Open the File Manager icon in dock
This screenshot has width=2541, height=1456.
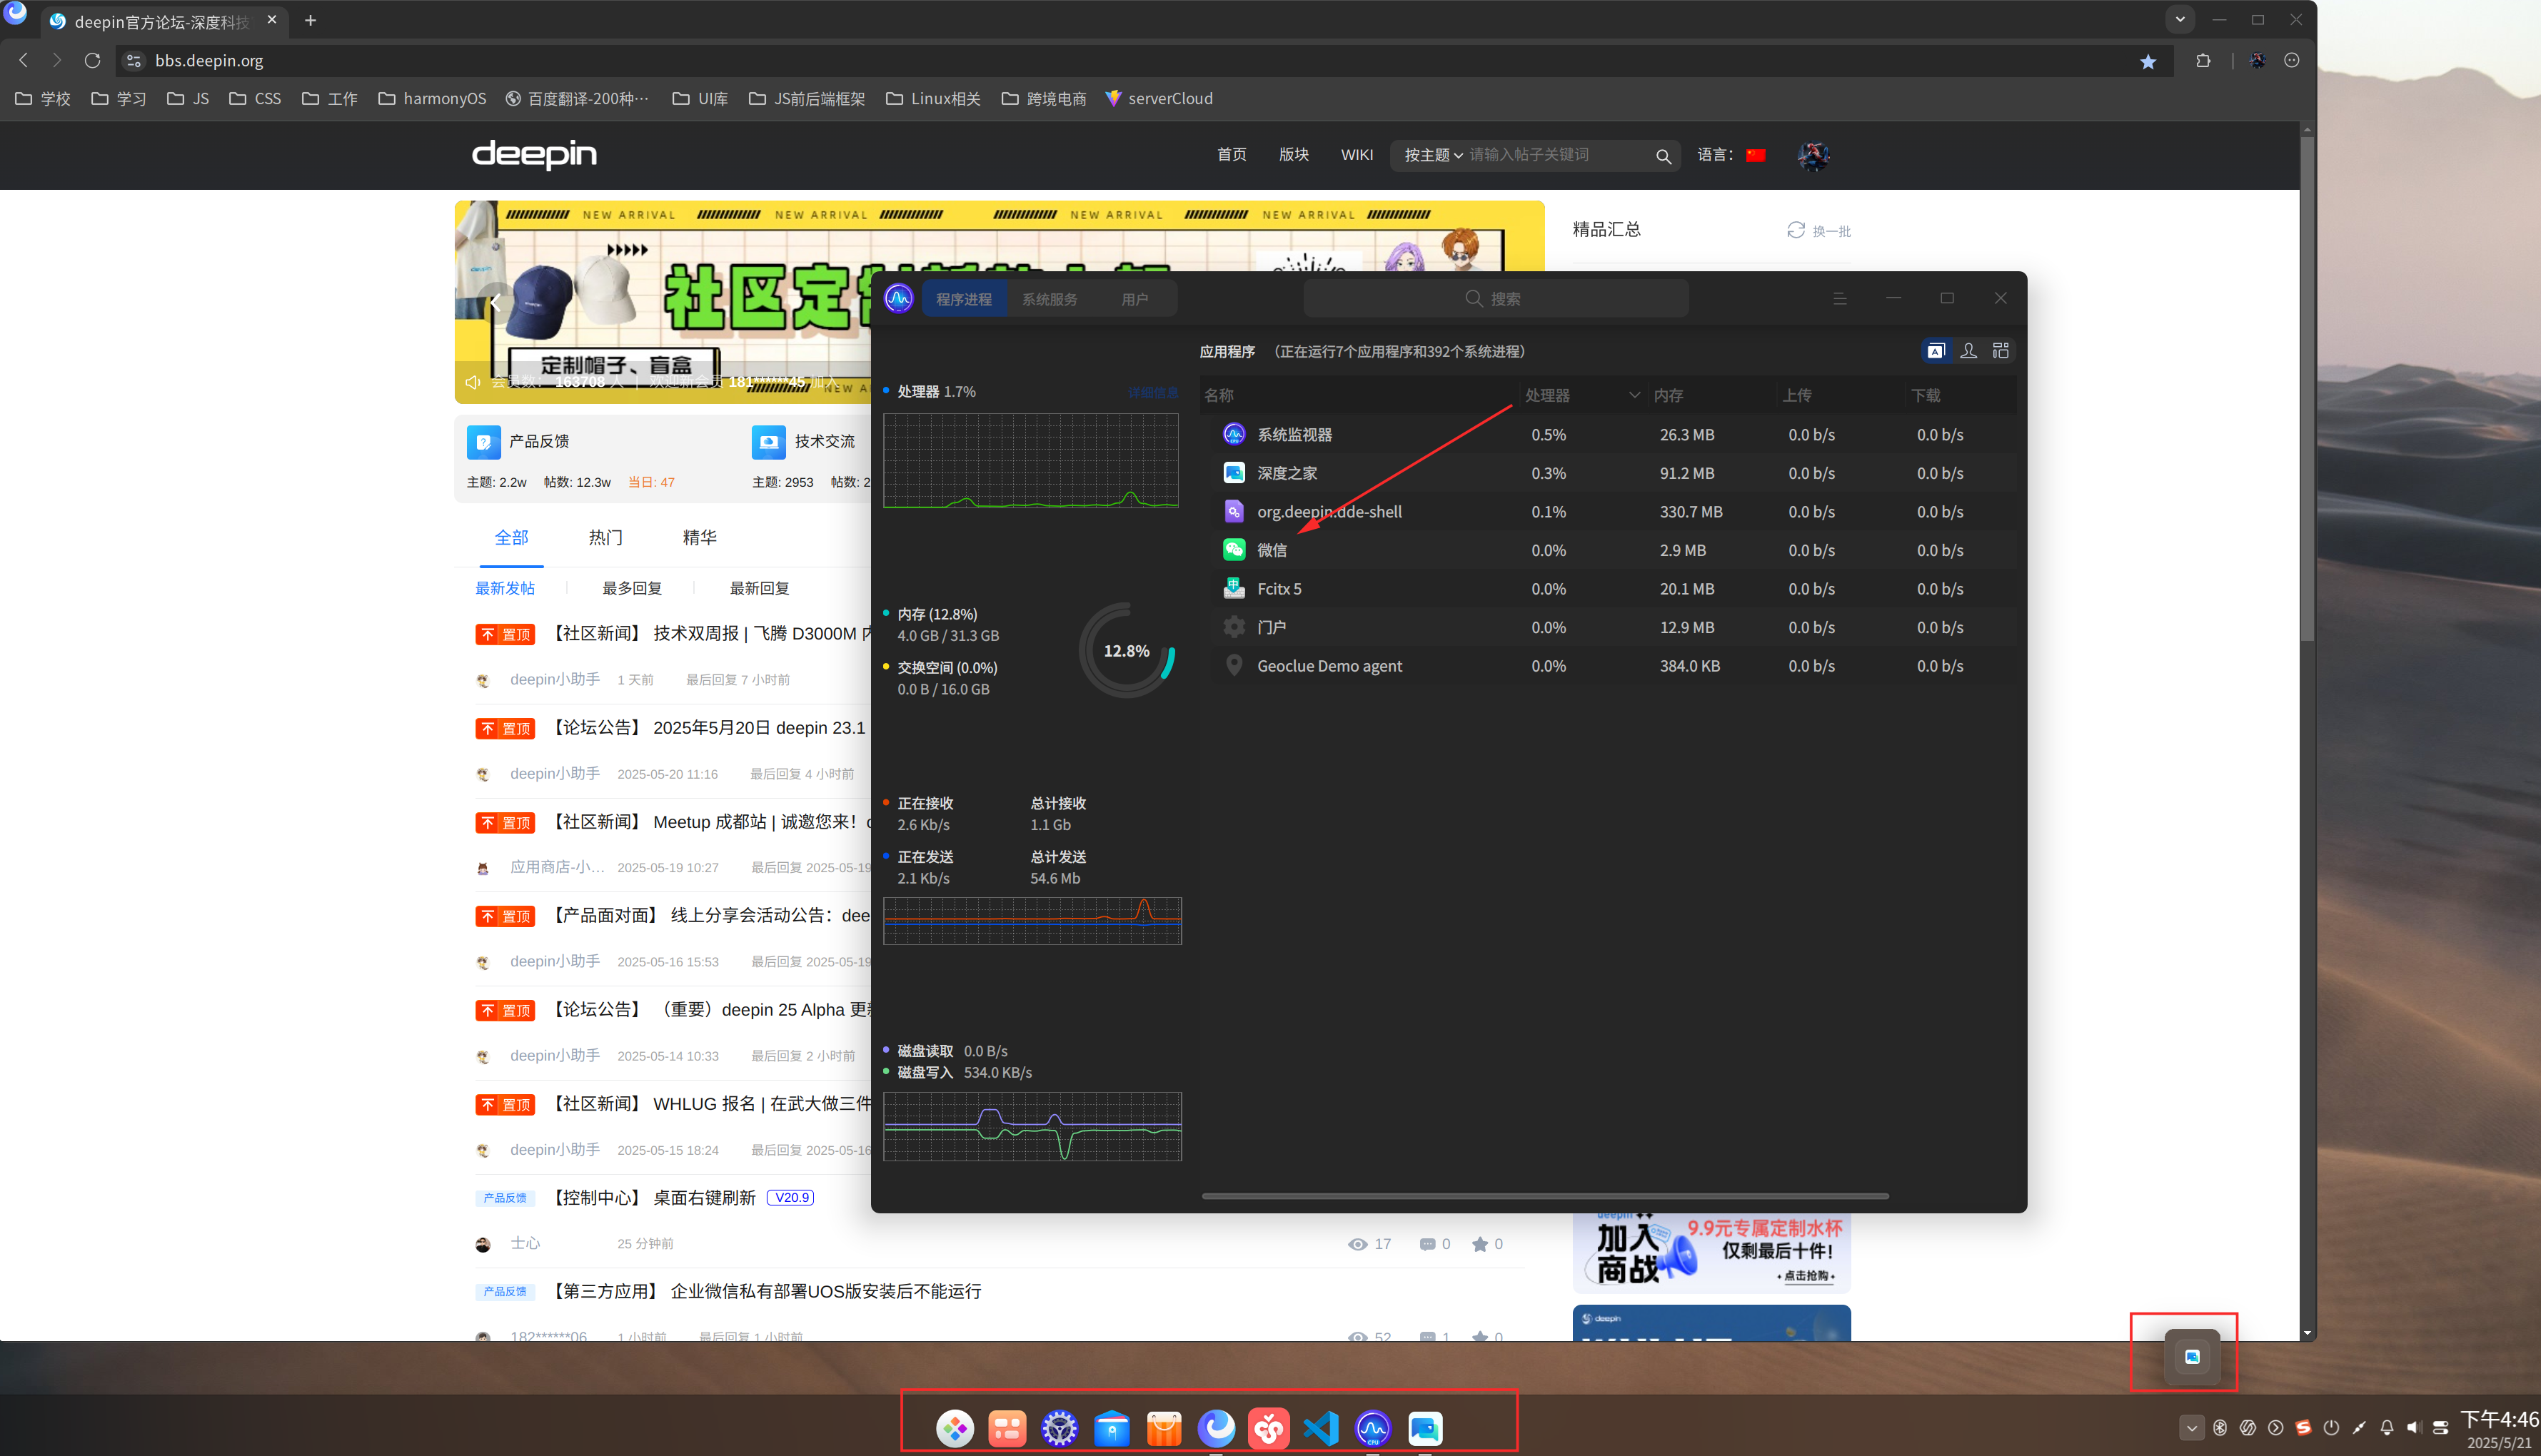1111,1428
